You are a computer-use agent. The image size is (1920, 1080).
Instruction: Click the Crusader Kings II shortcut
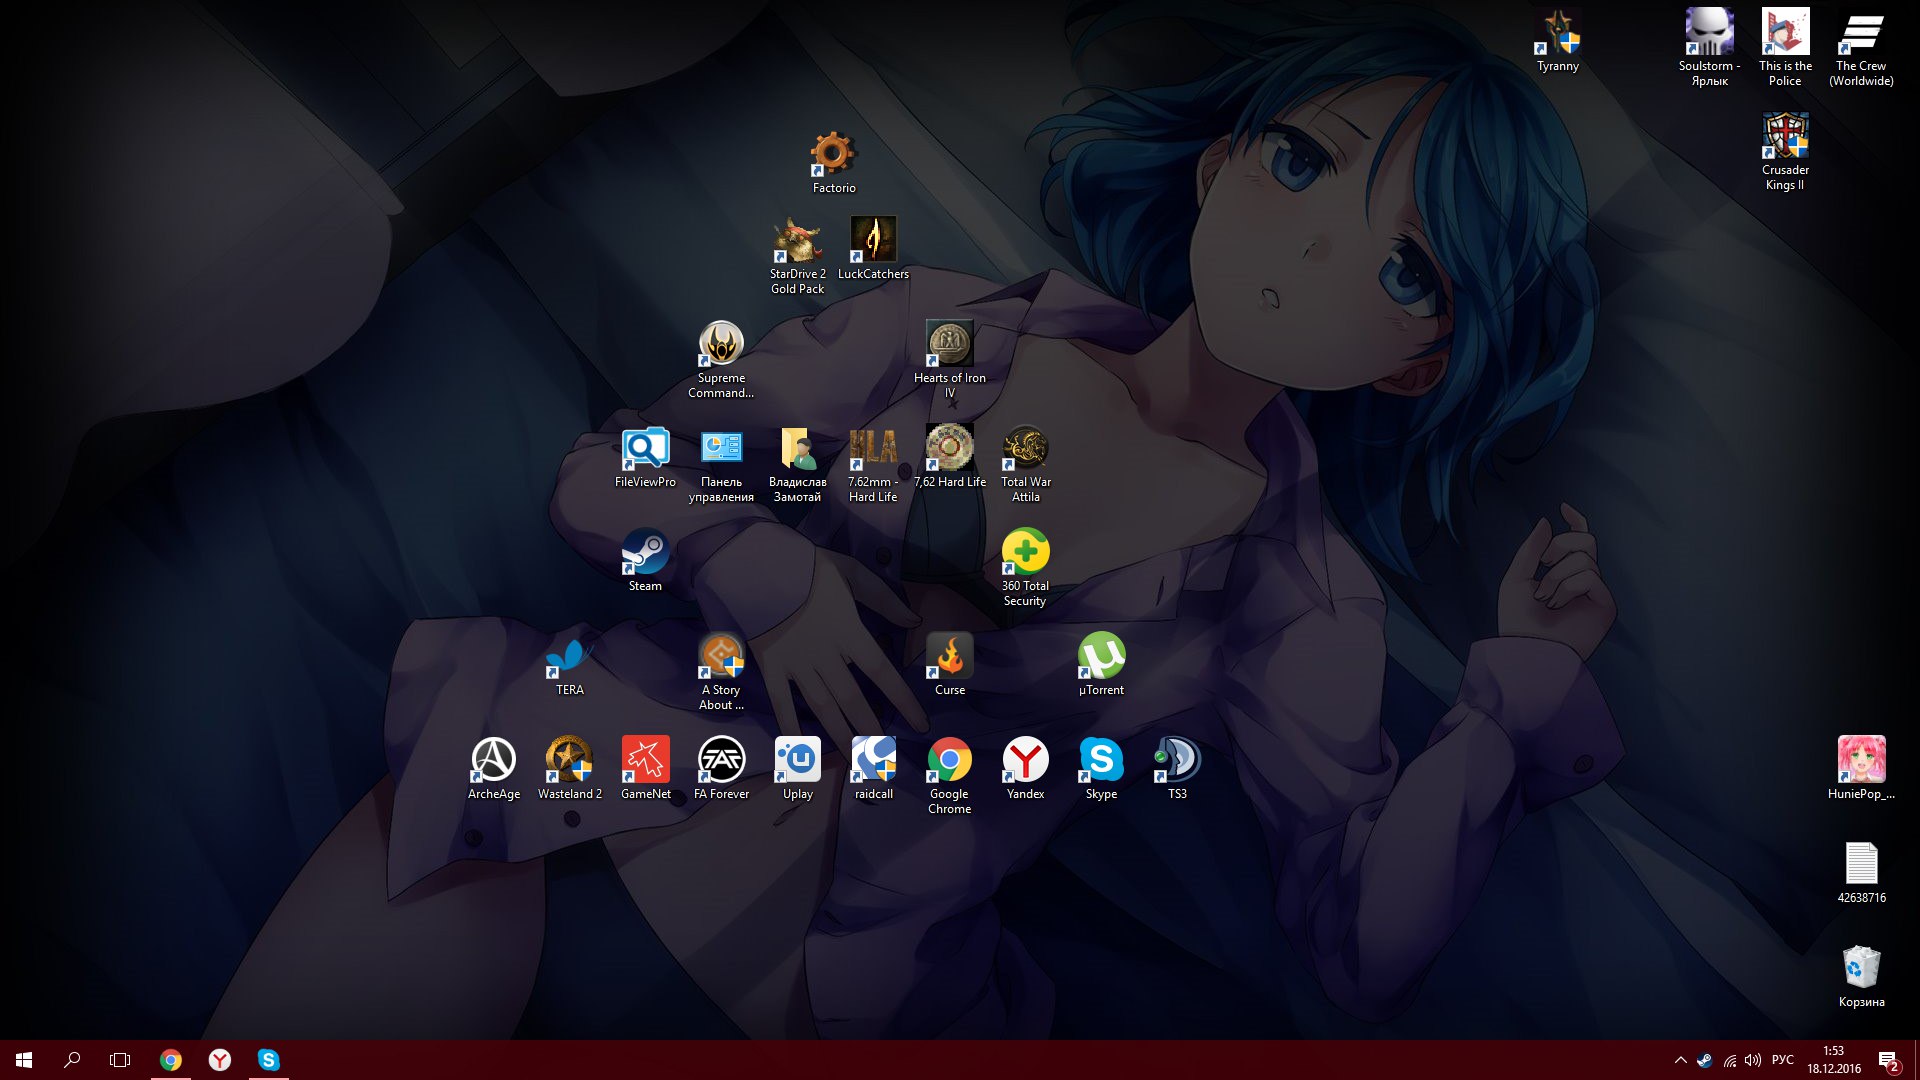[x=1785, y=137]
